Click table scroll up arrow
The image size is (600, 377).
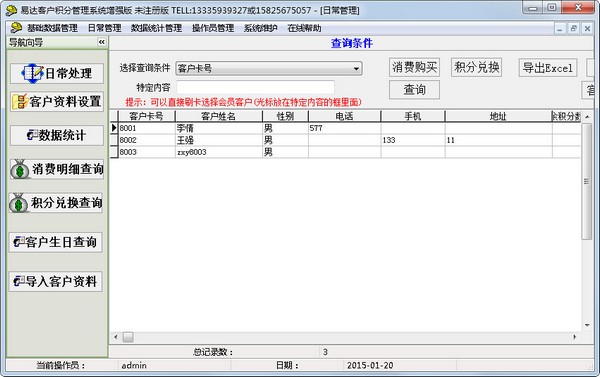click(587, 116)
